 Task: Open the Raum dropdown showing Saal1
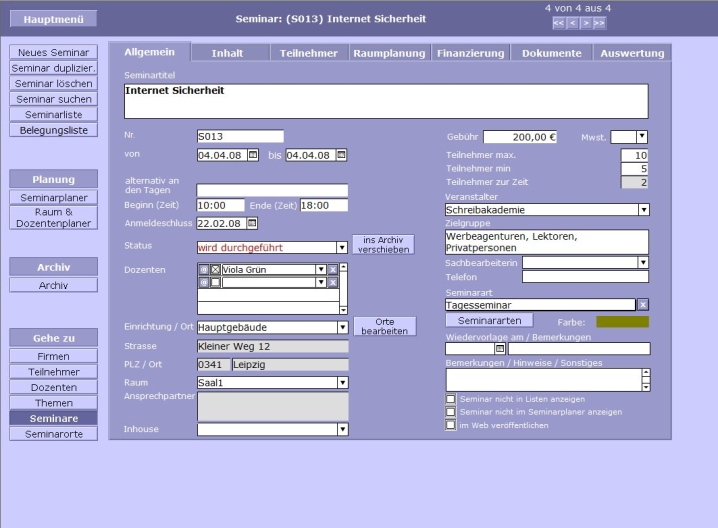[342, 382]
